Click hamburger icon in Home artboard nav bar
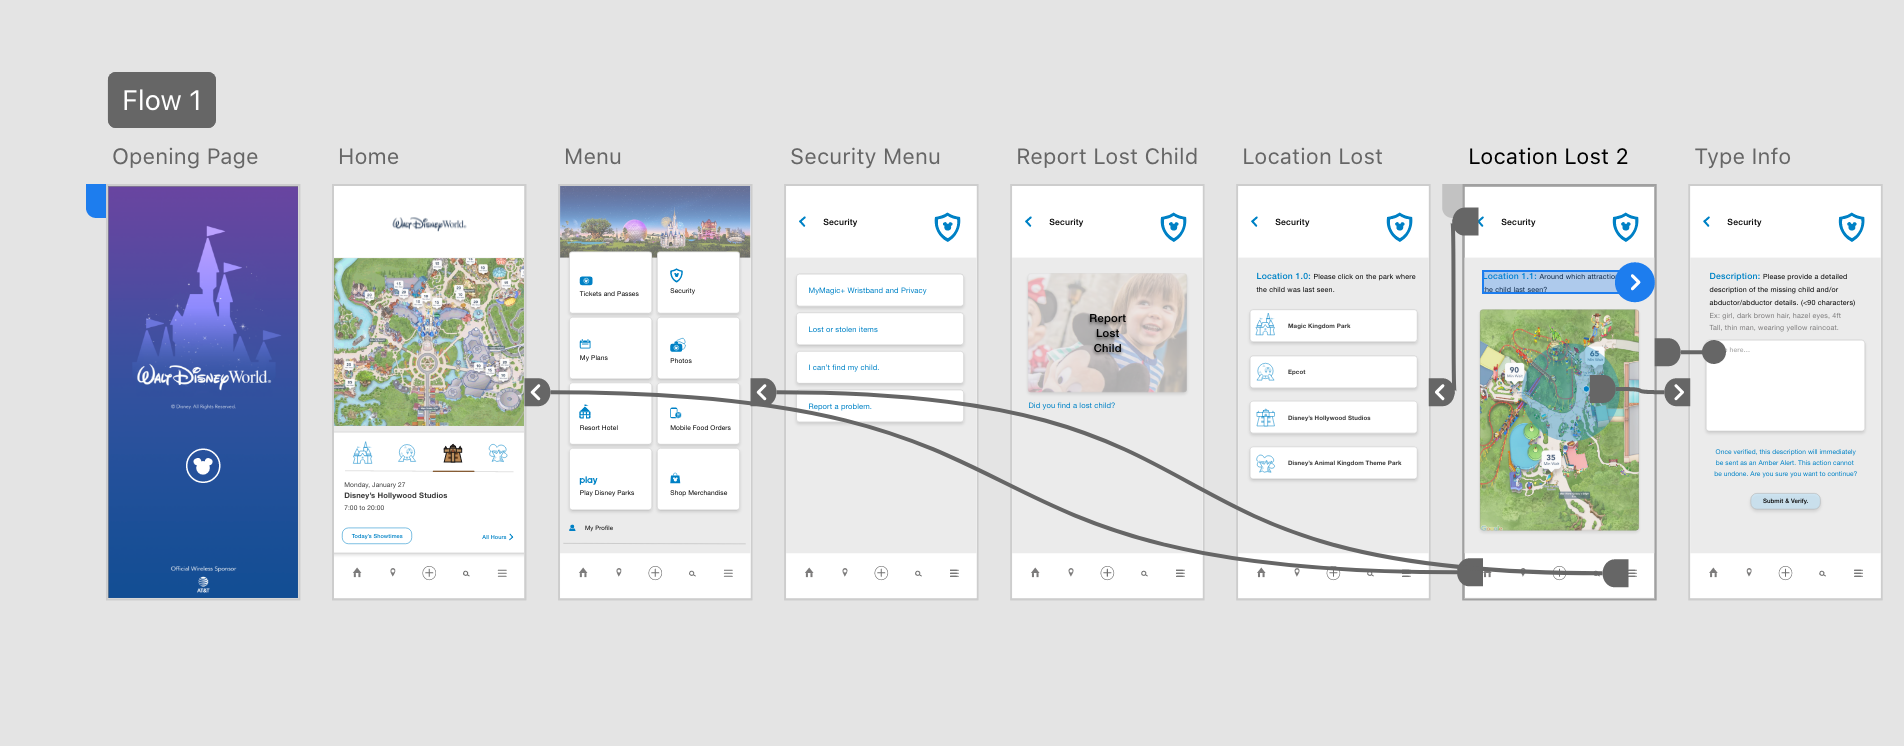The image size is (1904, 746). pyautogui.click(x=502, y=573)
